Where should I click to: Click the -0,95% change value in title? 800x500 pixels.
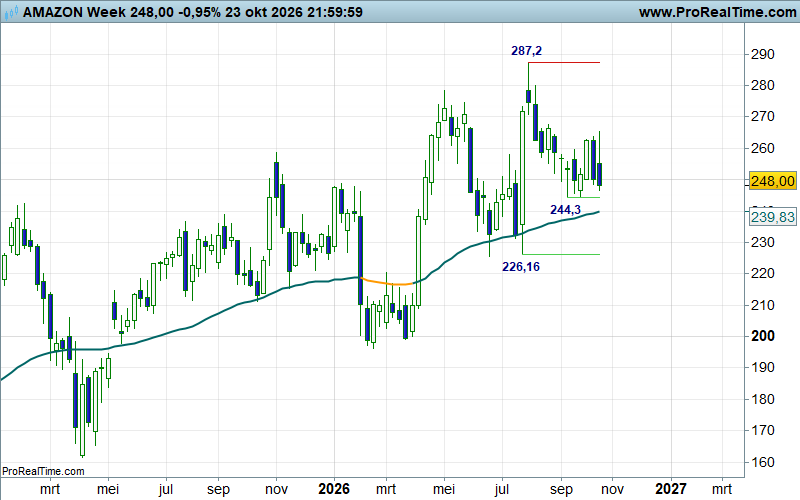199,12
